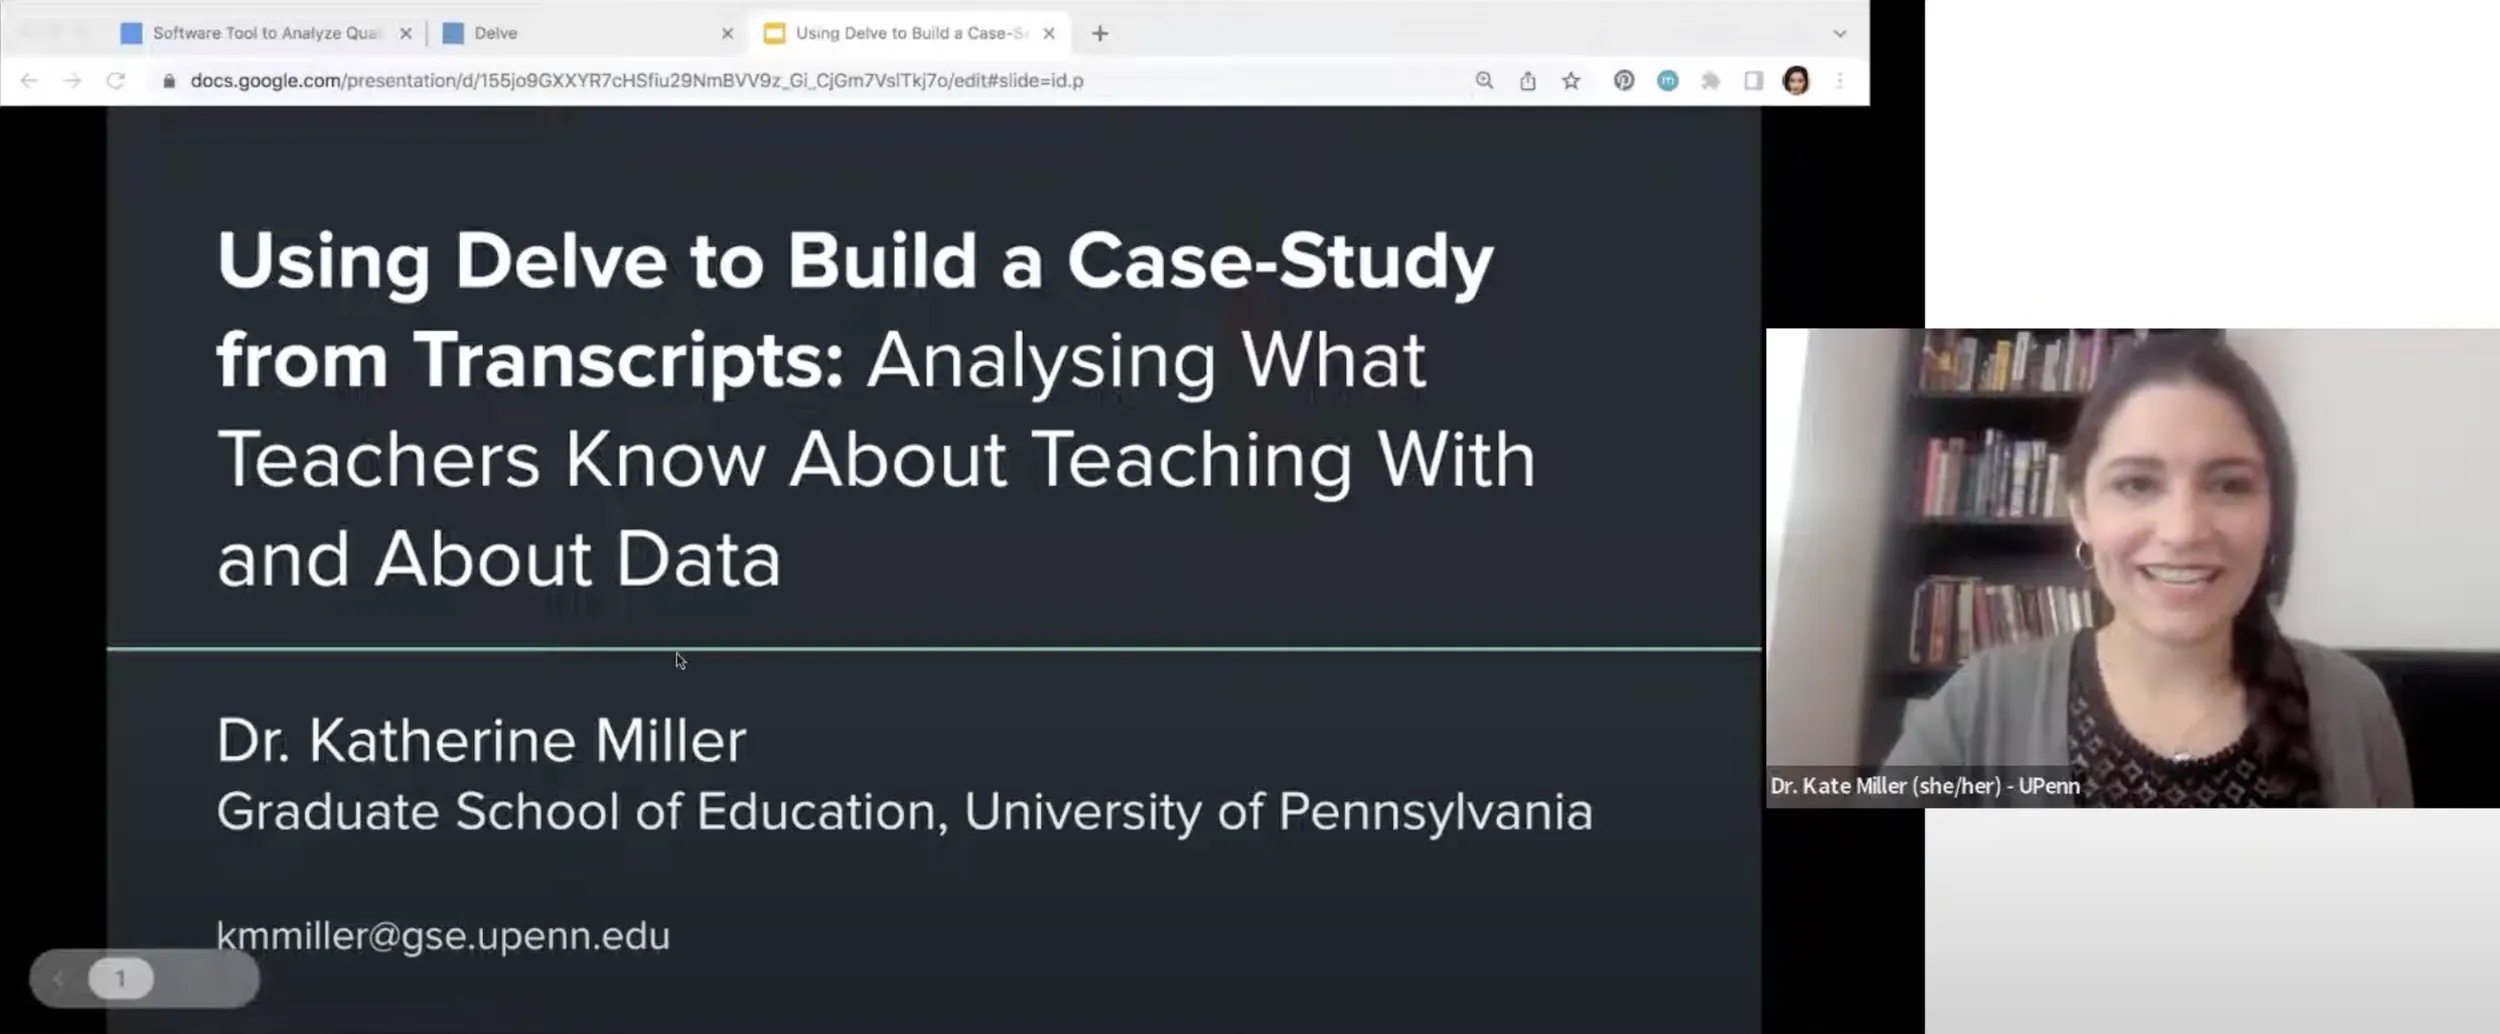Close the Software Tool to Analyze tab
This screenshot has width=2500, height=1034.
[x=406, y=33]
